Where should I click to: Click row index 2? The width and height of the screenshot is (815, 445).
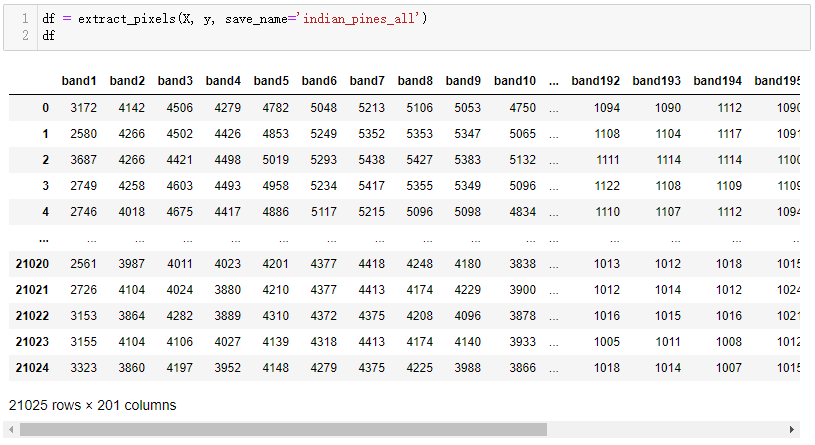(46, 160)
